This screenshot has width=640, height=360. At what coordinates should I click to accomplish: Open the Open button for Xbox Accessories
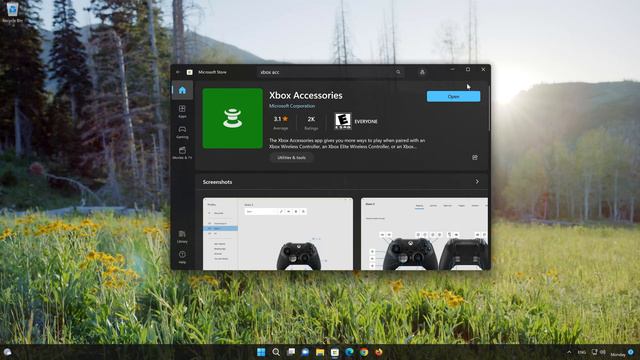453,96
